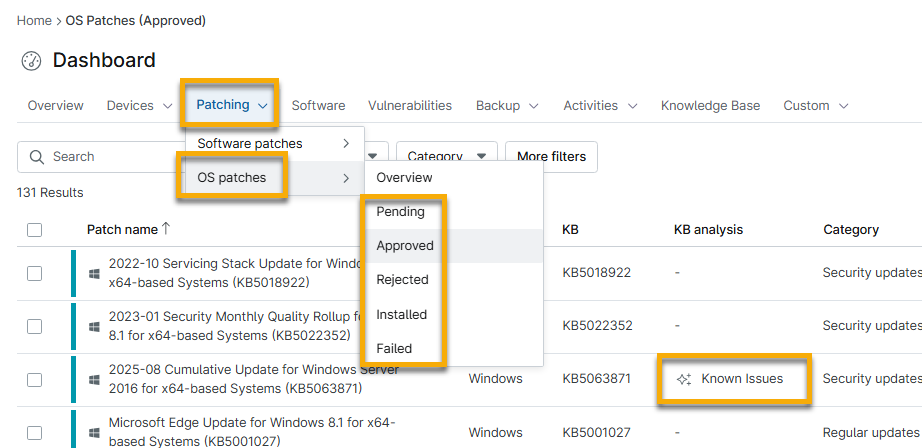The height and width of the screenshot is (448, 922).
Task: Check the box for KB5018922 Servicing Stack Update
Action: click(x=35, y=273)
